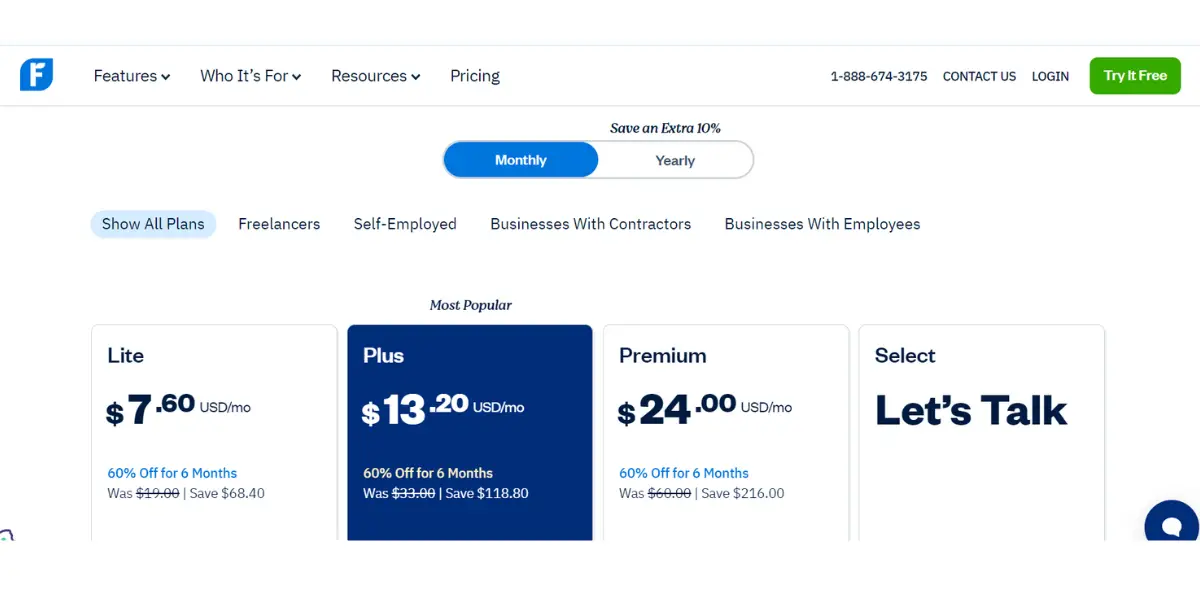Click the CONTACT US link

pos(979,76)
